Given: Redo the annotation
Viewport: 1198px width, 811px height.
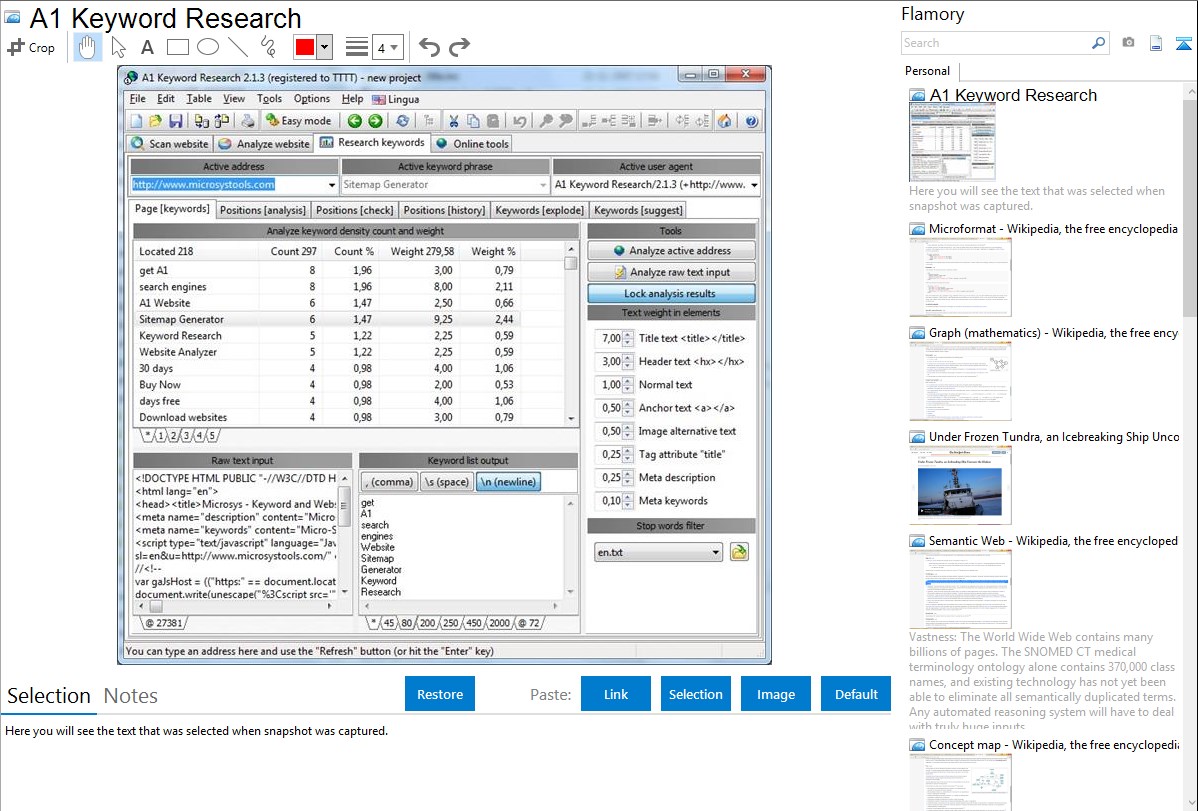Looking at the screenshot, I should click(x=459, y=47).
